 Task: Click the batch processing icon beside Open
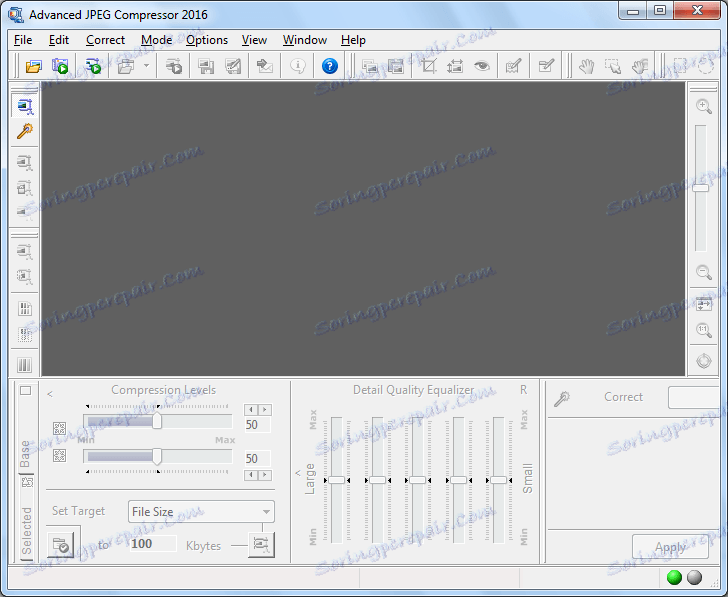[x=60, y=66]
